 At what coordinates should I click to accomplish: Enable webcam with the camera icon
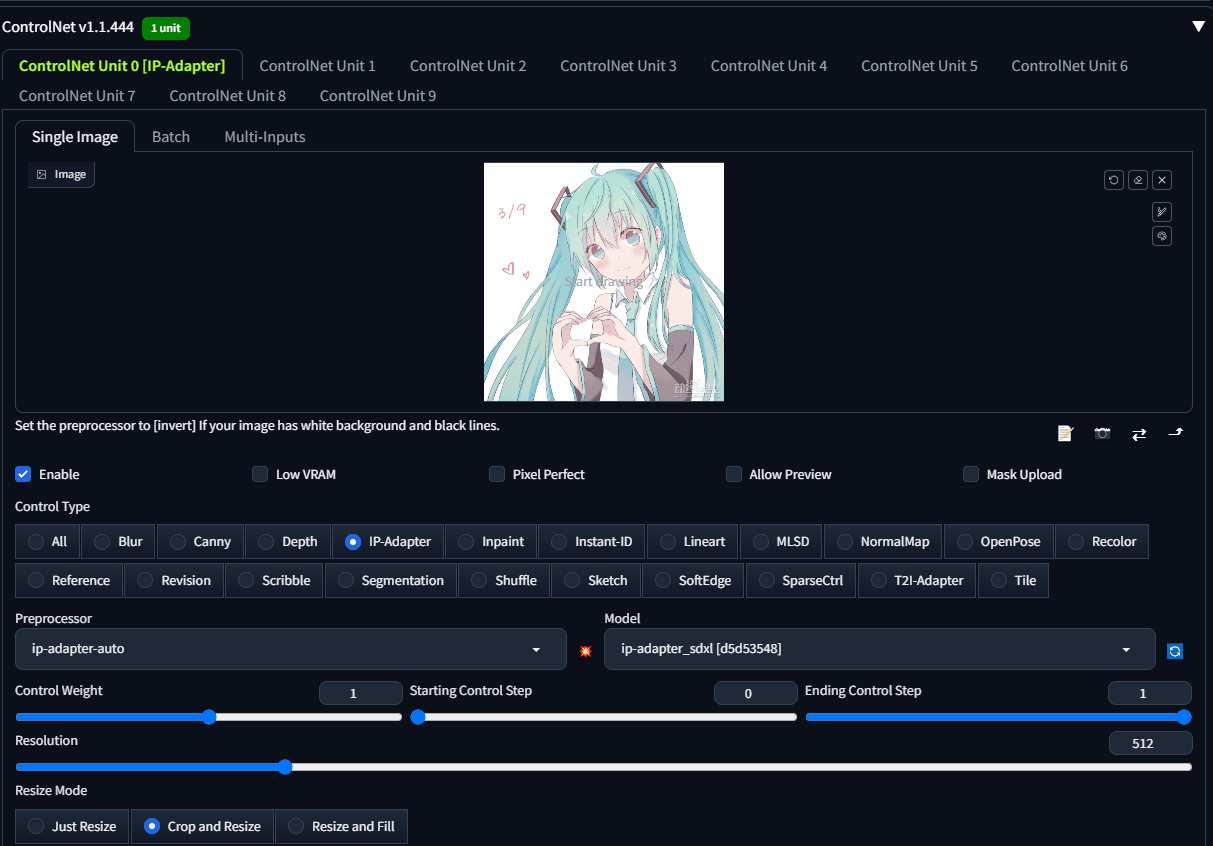coord(1102,433)
